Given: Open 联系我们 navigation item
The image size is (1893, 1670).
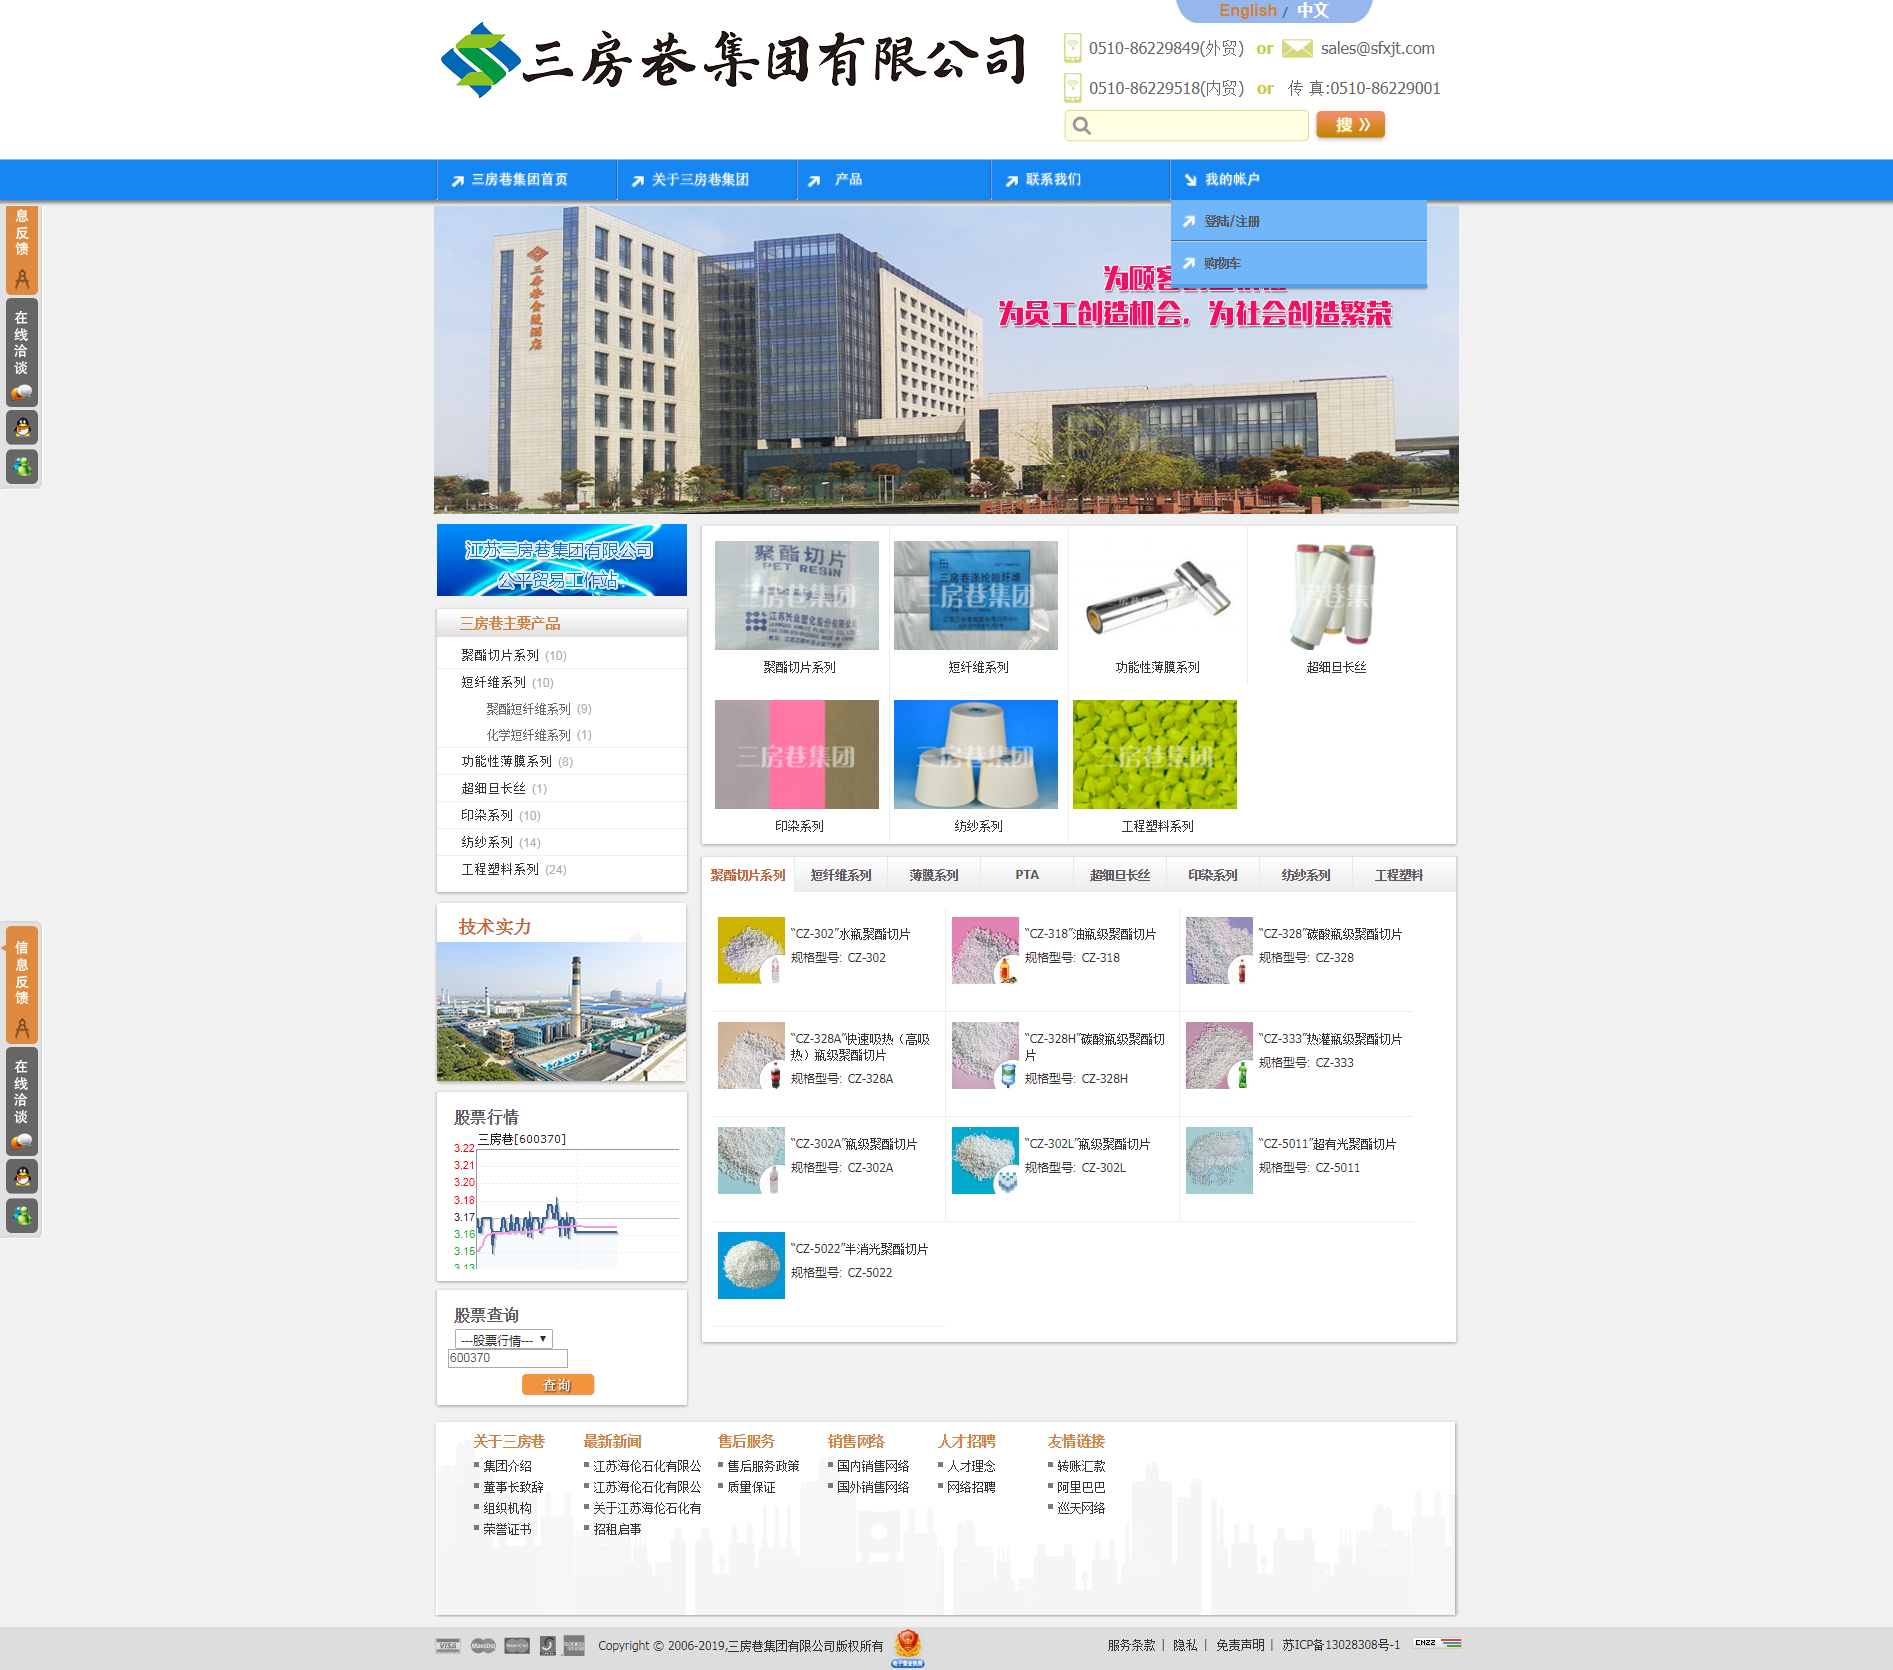Looking at the screenshot, I should pyautogui.click(x=1053, y=180).
